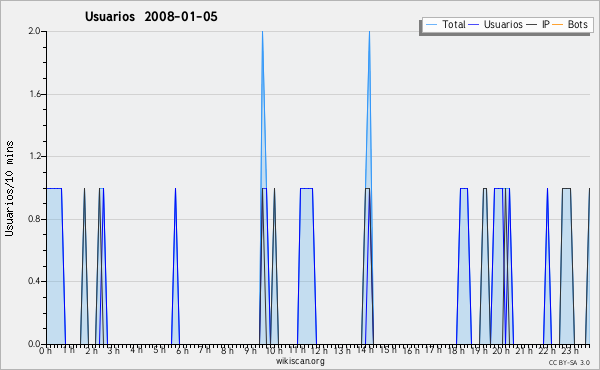The image size is (600, 370).
Task: Click the y-axis value 0.8
Action: (35, 219)
